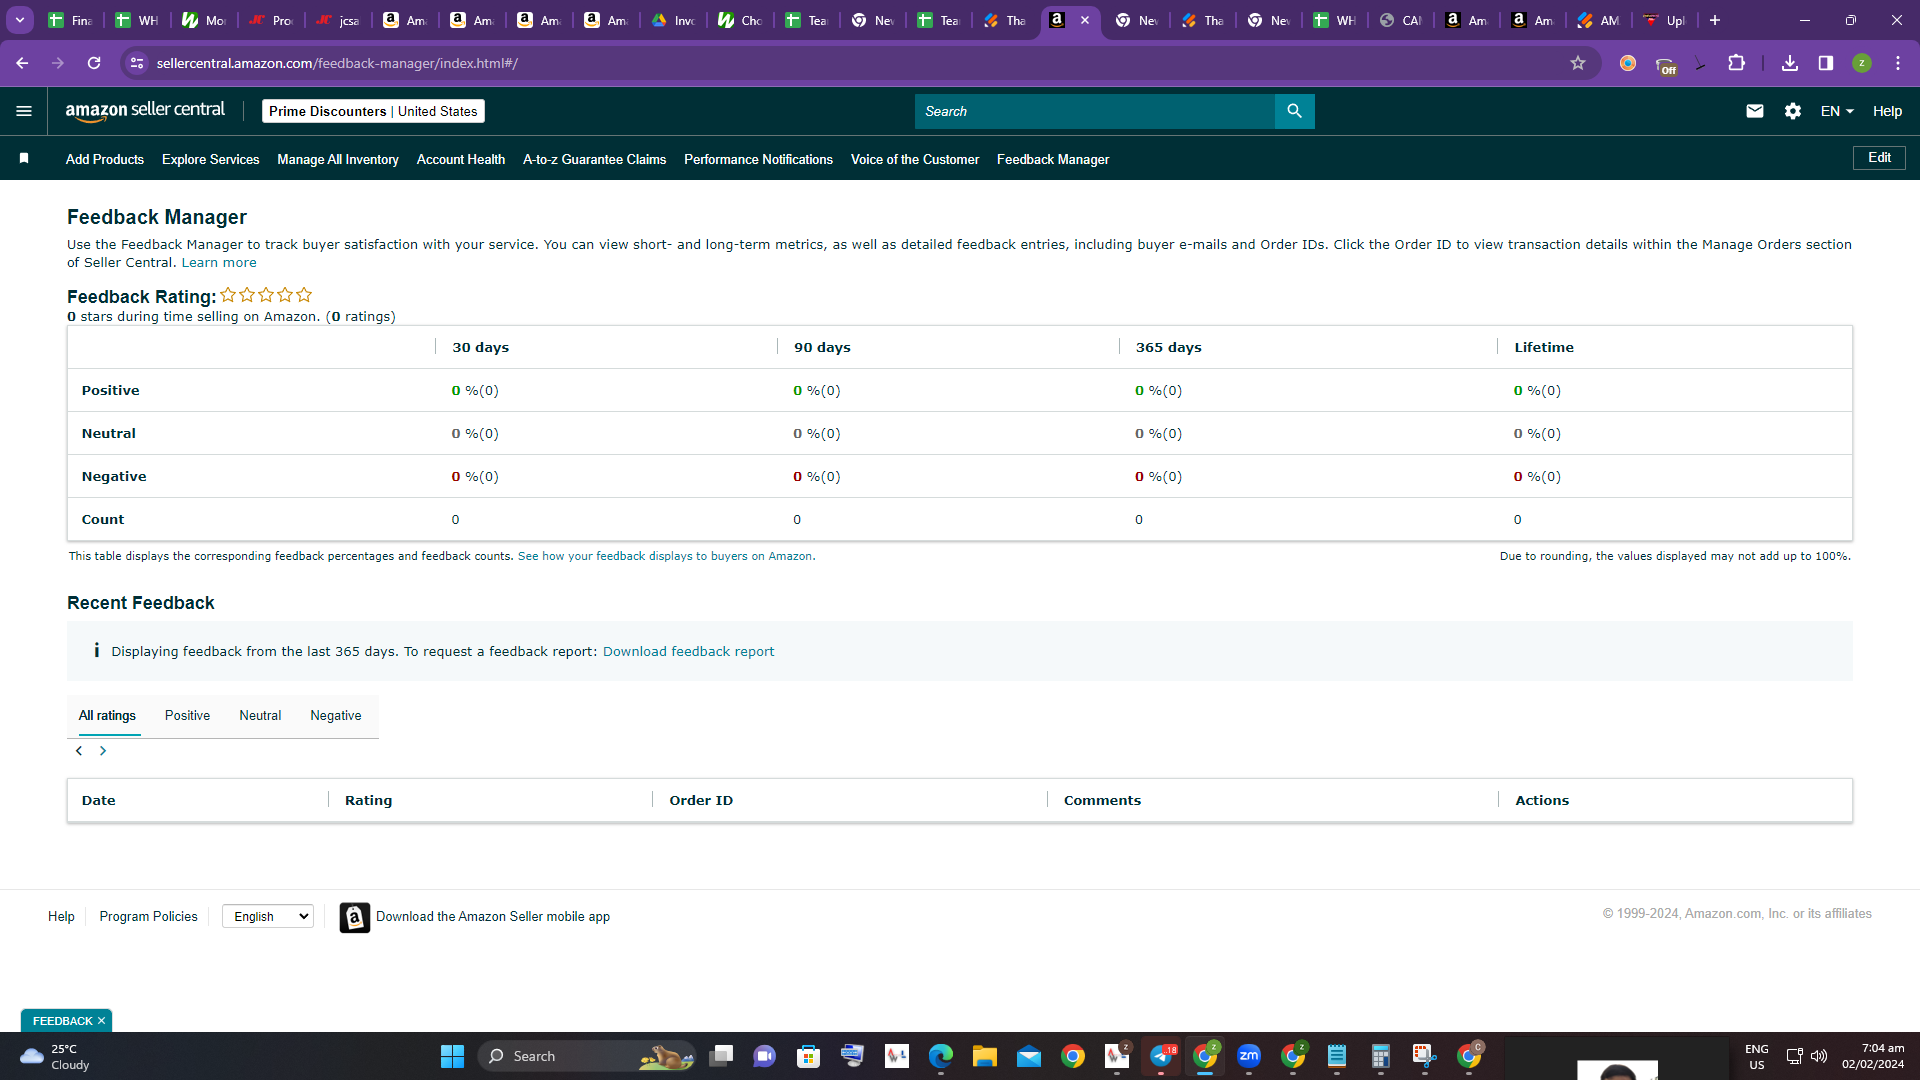1920x1080 pixels.
Task: Open File Explorer from the taskbar
Action: [x=985, y=1056]
